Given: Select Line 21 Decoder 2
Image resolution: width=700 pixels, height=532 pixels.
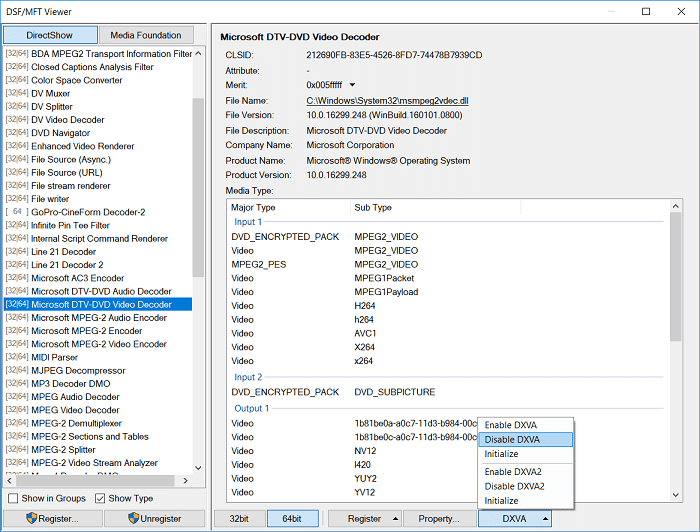Looking at the screenshot, I should pos(98,265).
